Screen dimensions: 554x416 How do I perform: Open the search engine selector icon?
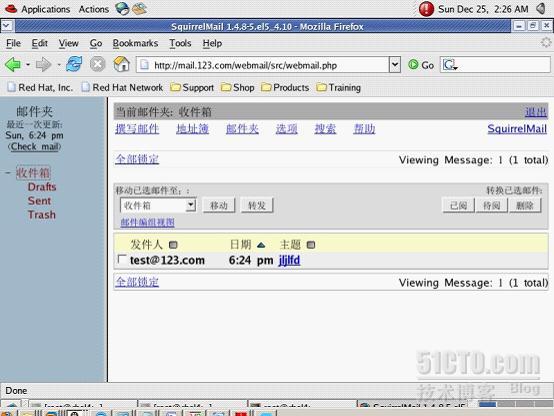point(450,65)
